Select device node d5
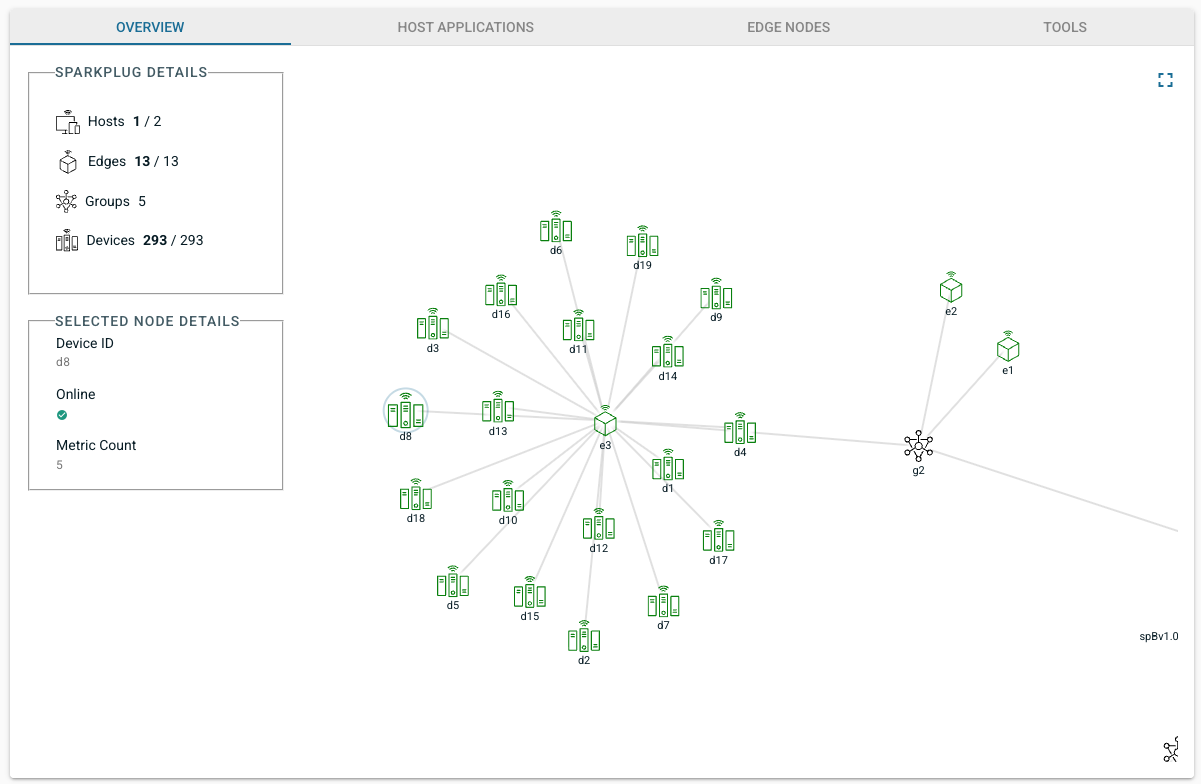 point(453,582)
